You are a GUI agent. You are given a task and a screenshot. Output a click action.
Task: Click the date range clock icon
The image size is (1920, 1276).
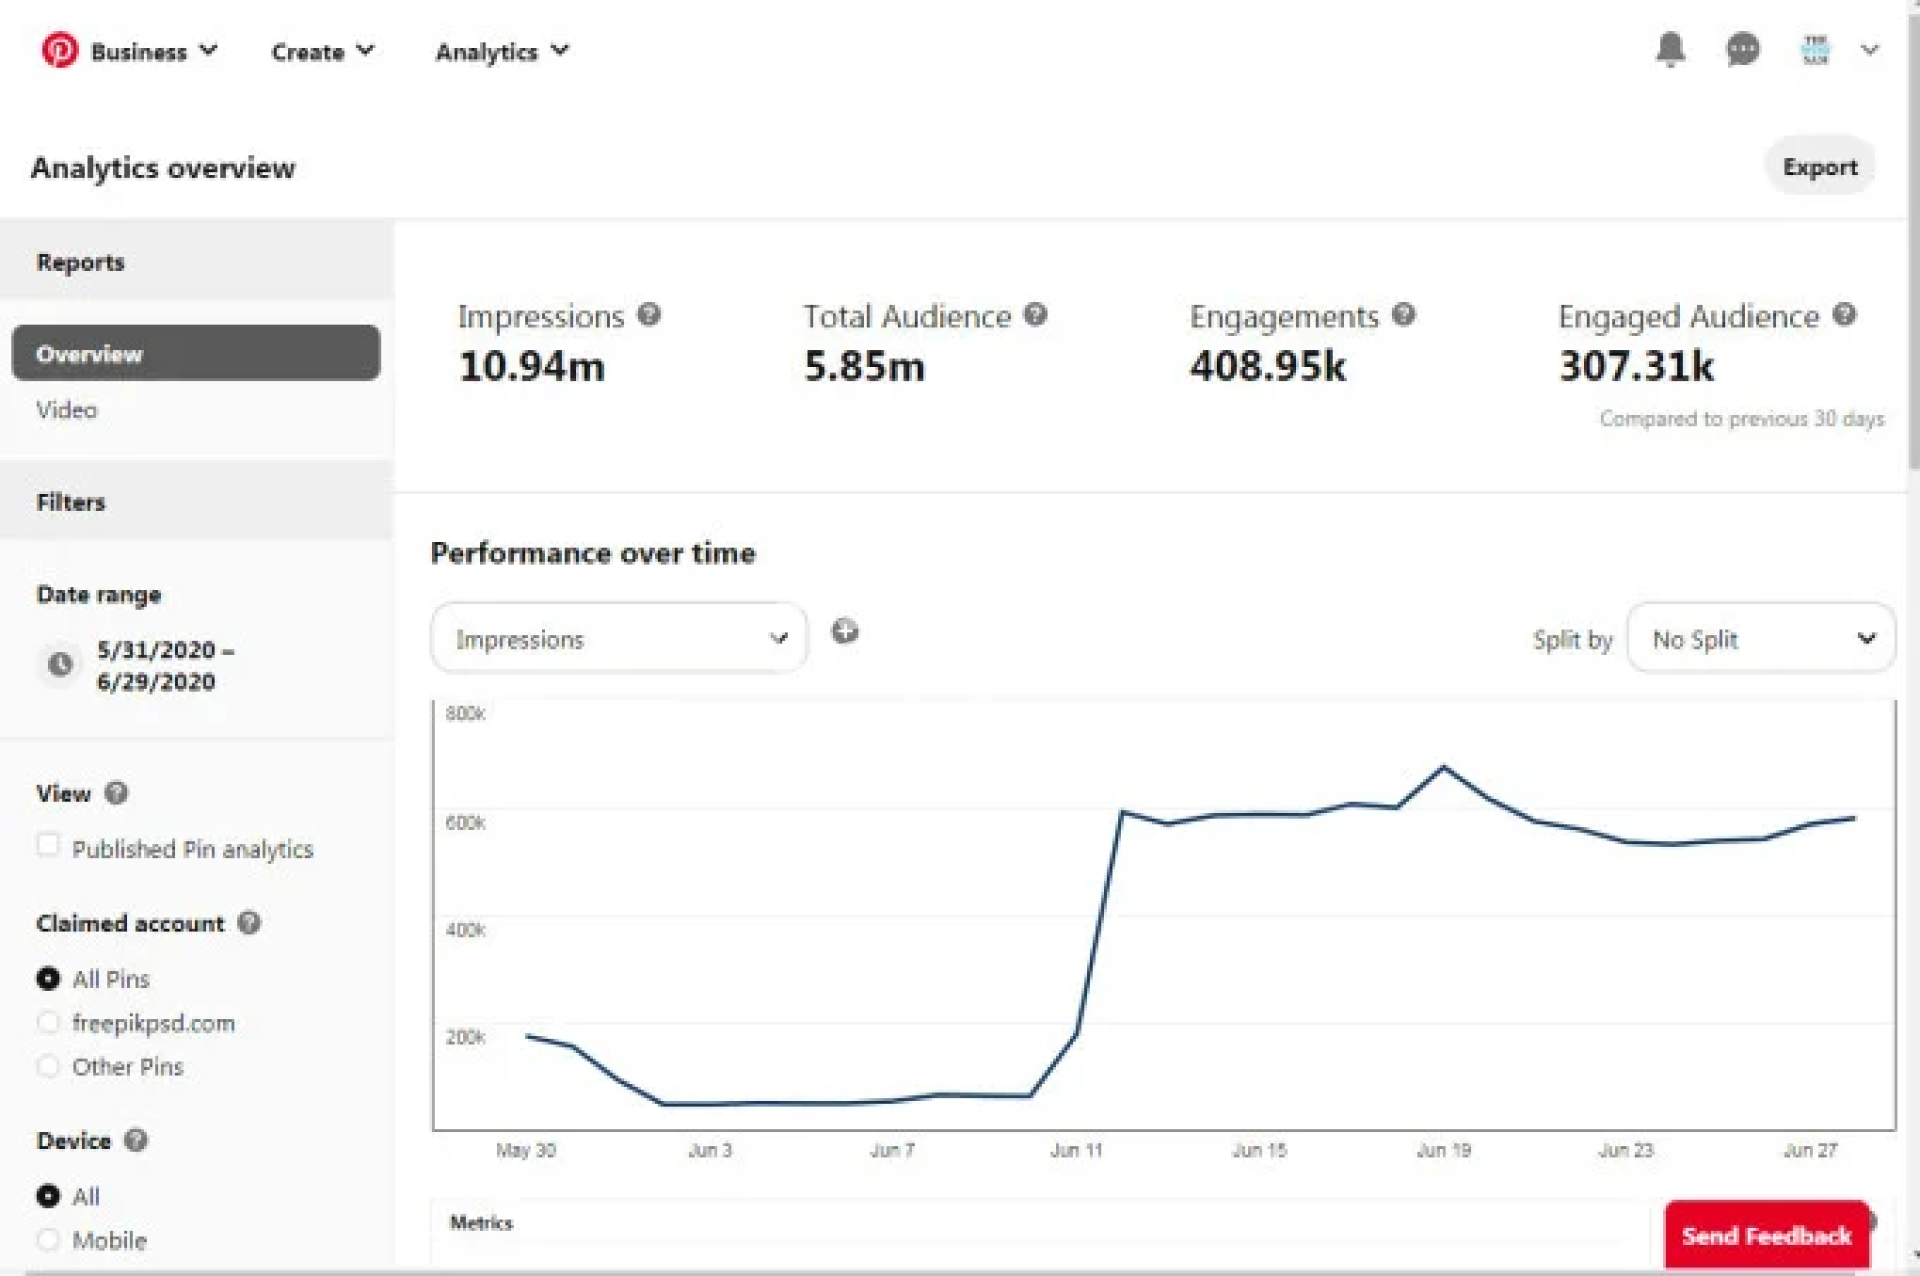[60, 664]
